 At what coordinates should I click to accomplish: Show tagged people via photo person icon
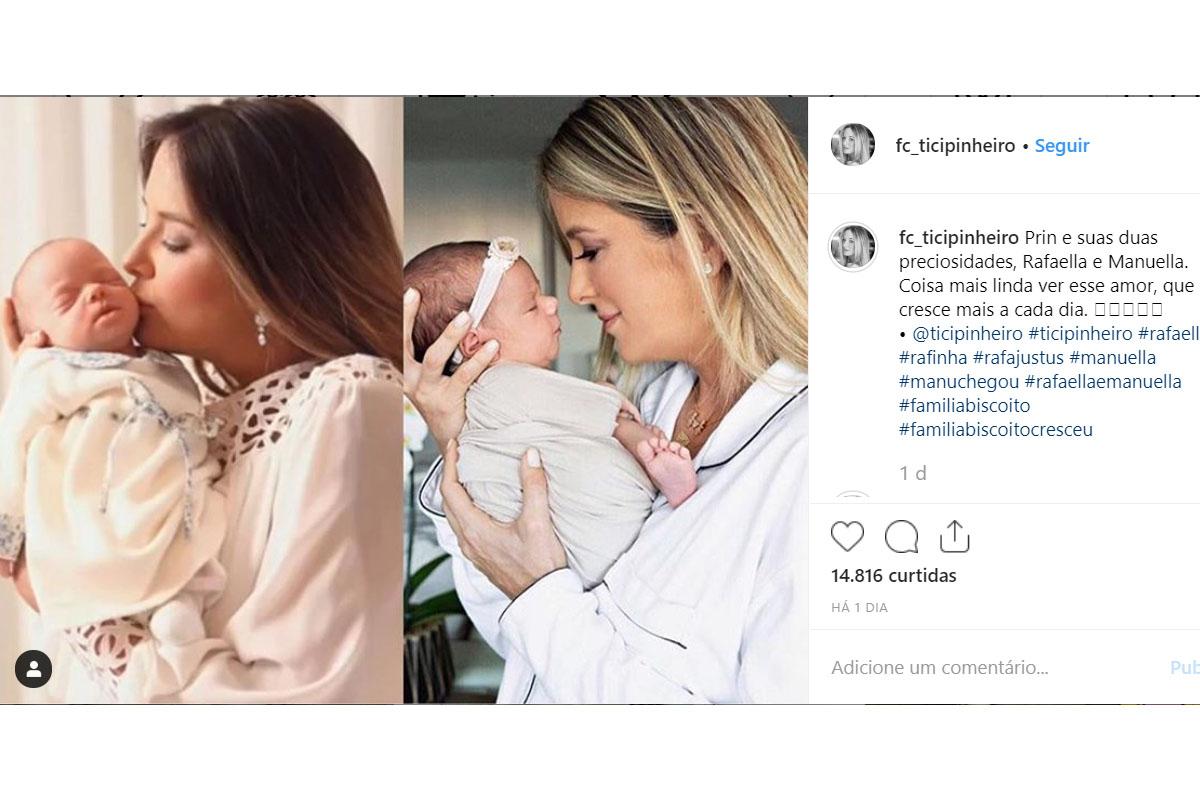coord(34,669)
